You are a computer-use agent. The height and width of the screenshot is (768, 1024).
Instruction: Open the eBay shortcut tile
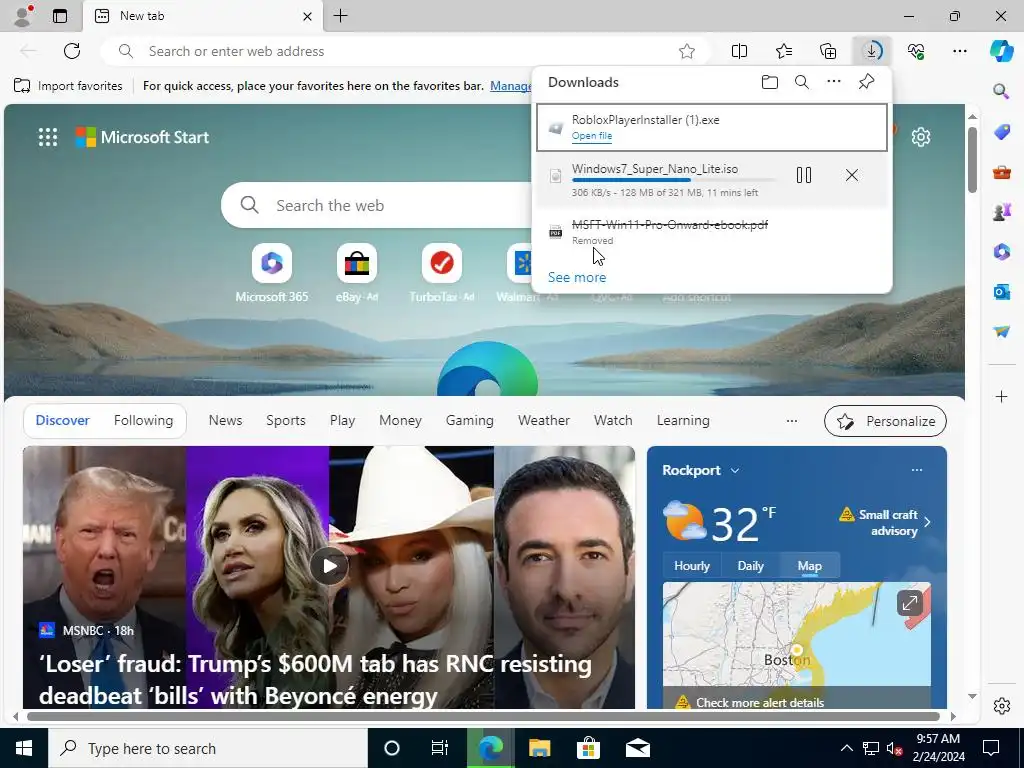(x=357, y=272)
